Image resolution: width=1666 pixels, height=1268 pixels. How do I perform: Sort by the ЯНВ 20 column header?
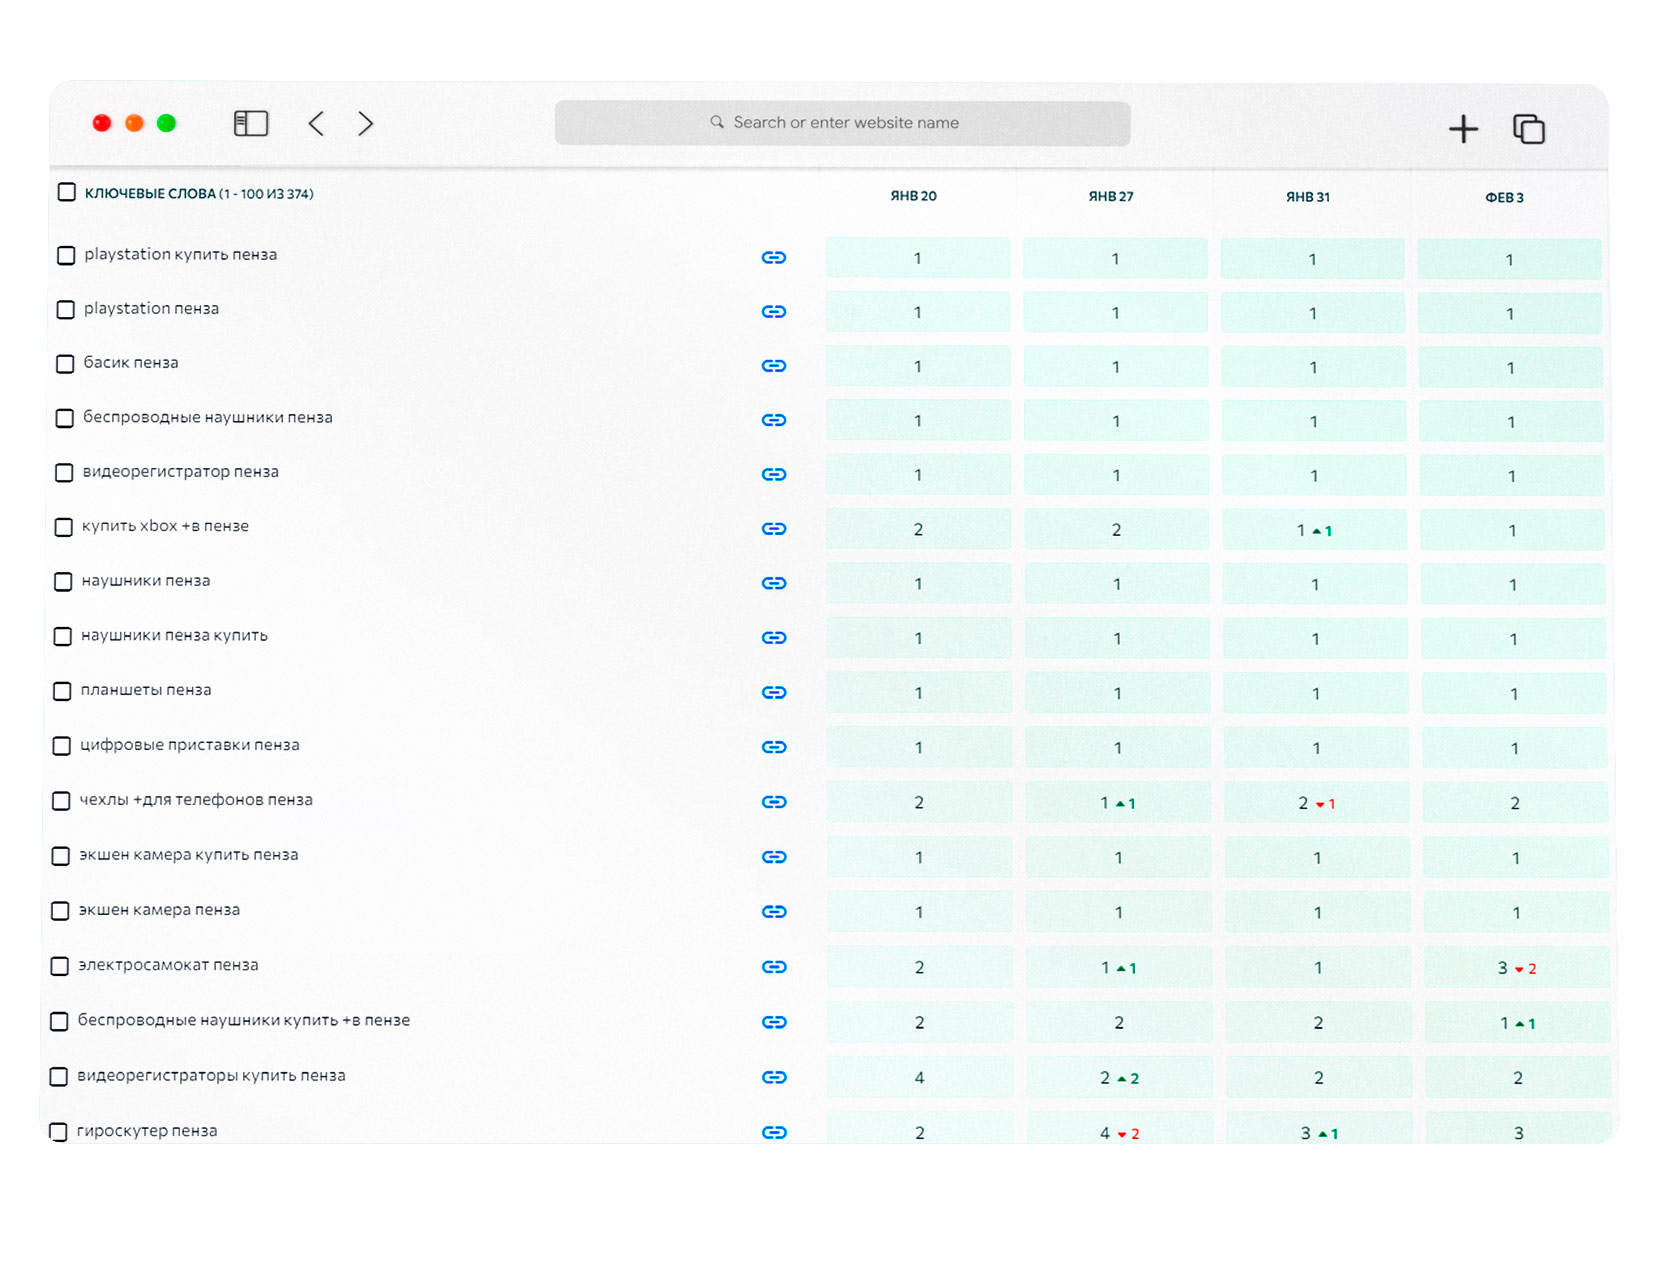click(914, 196)
